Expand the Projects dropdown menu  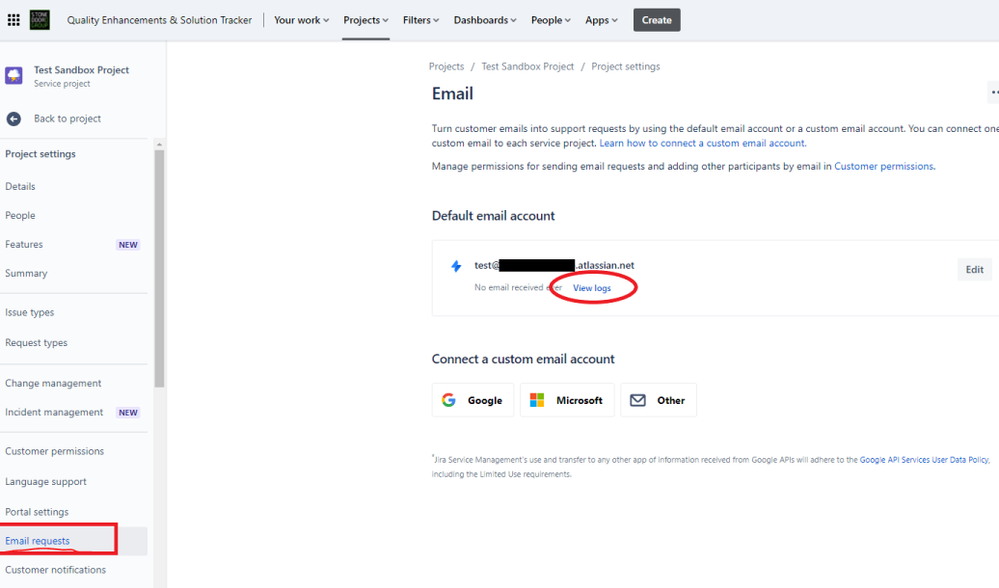pos(366,20)
